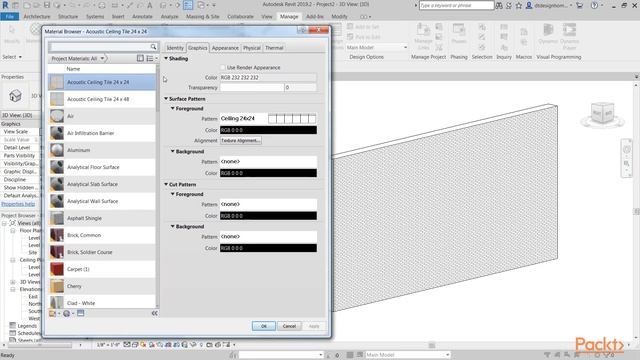This screenshot has width=640, height=360.
Task: Click the Transparency slider
Action: pyautogui.click(x=252, y=87)
